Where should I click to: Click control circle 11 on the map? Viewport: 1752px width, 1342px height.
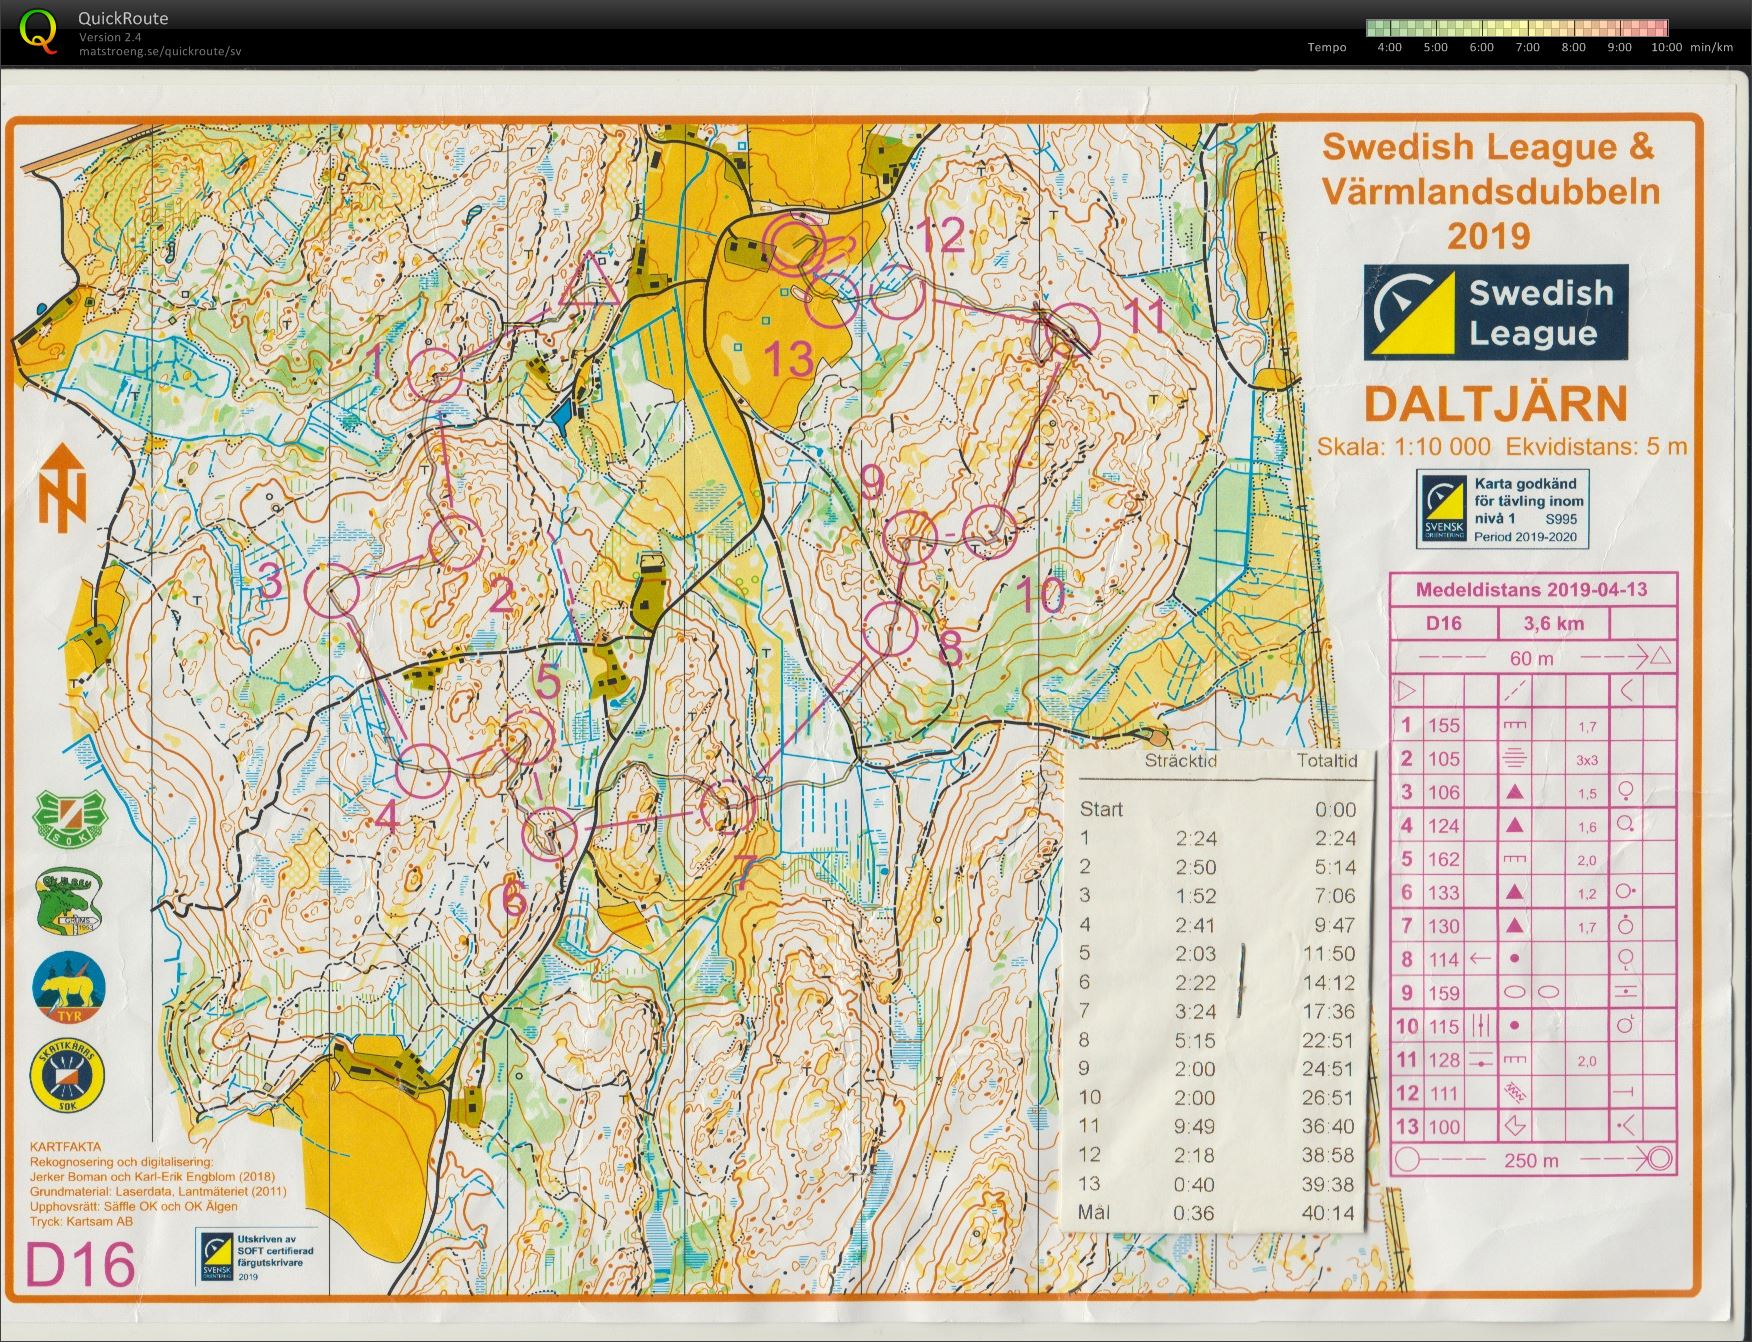point(1071,331)
